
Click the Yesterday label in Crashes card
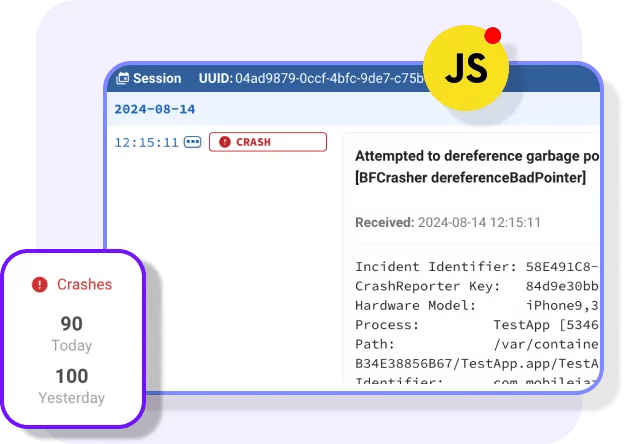point(72,398)
